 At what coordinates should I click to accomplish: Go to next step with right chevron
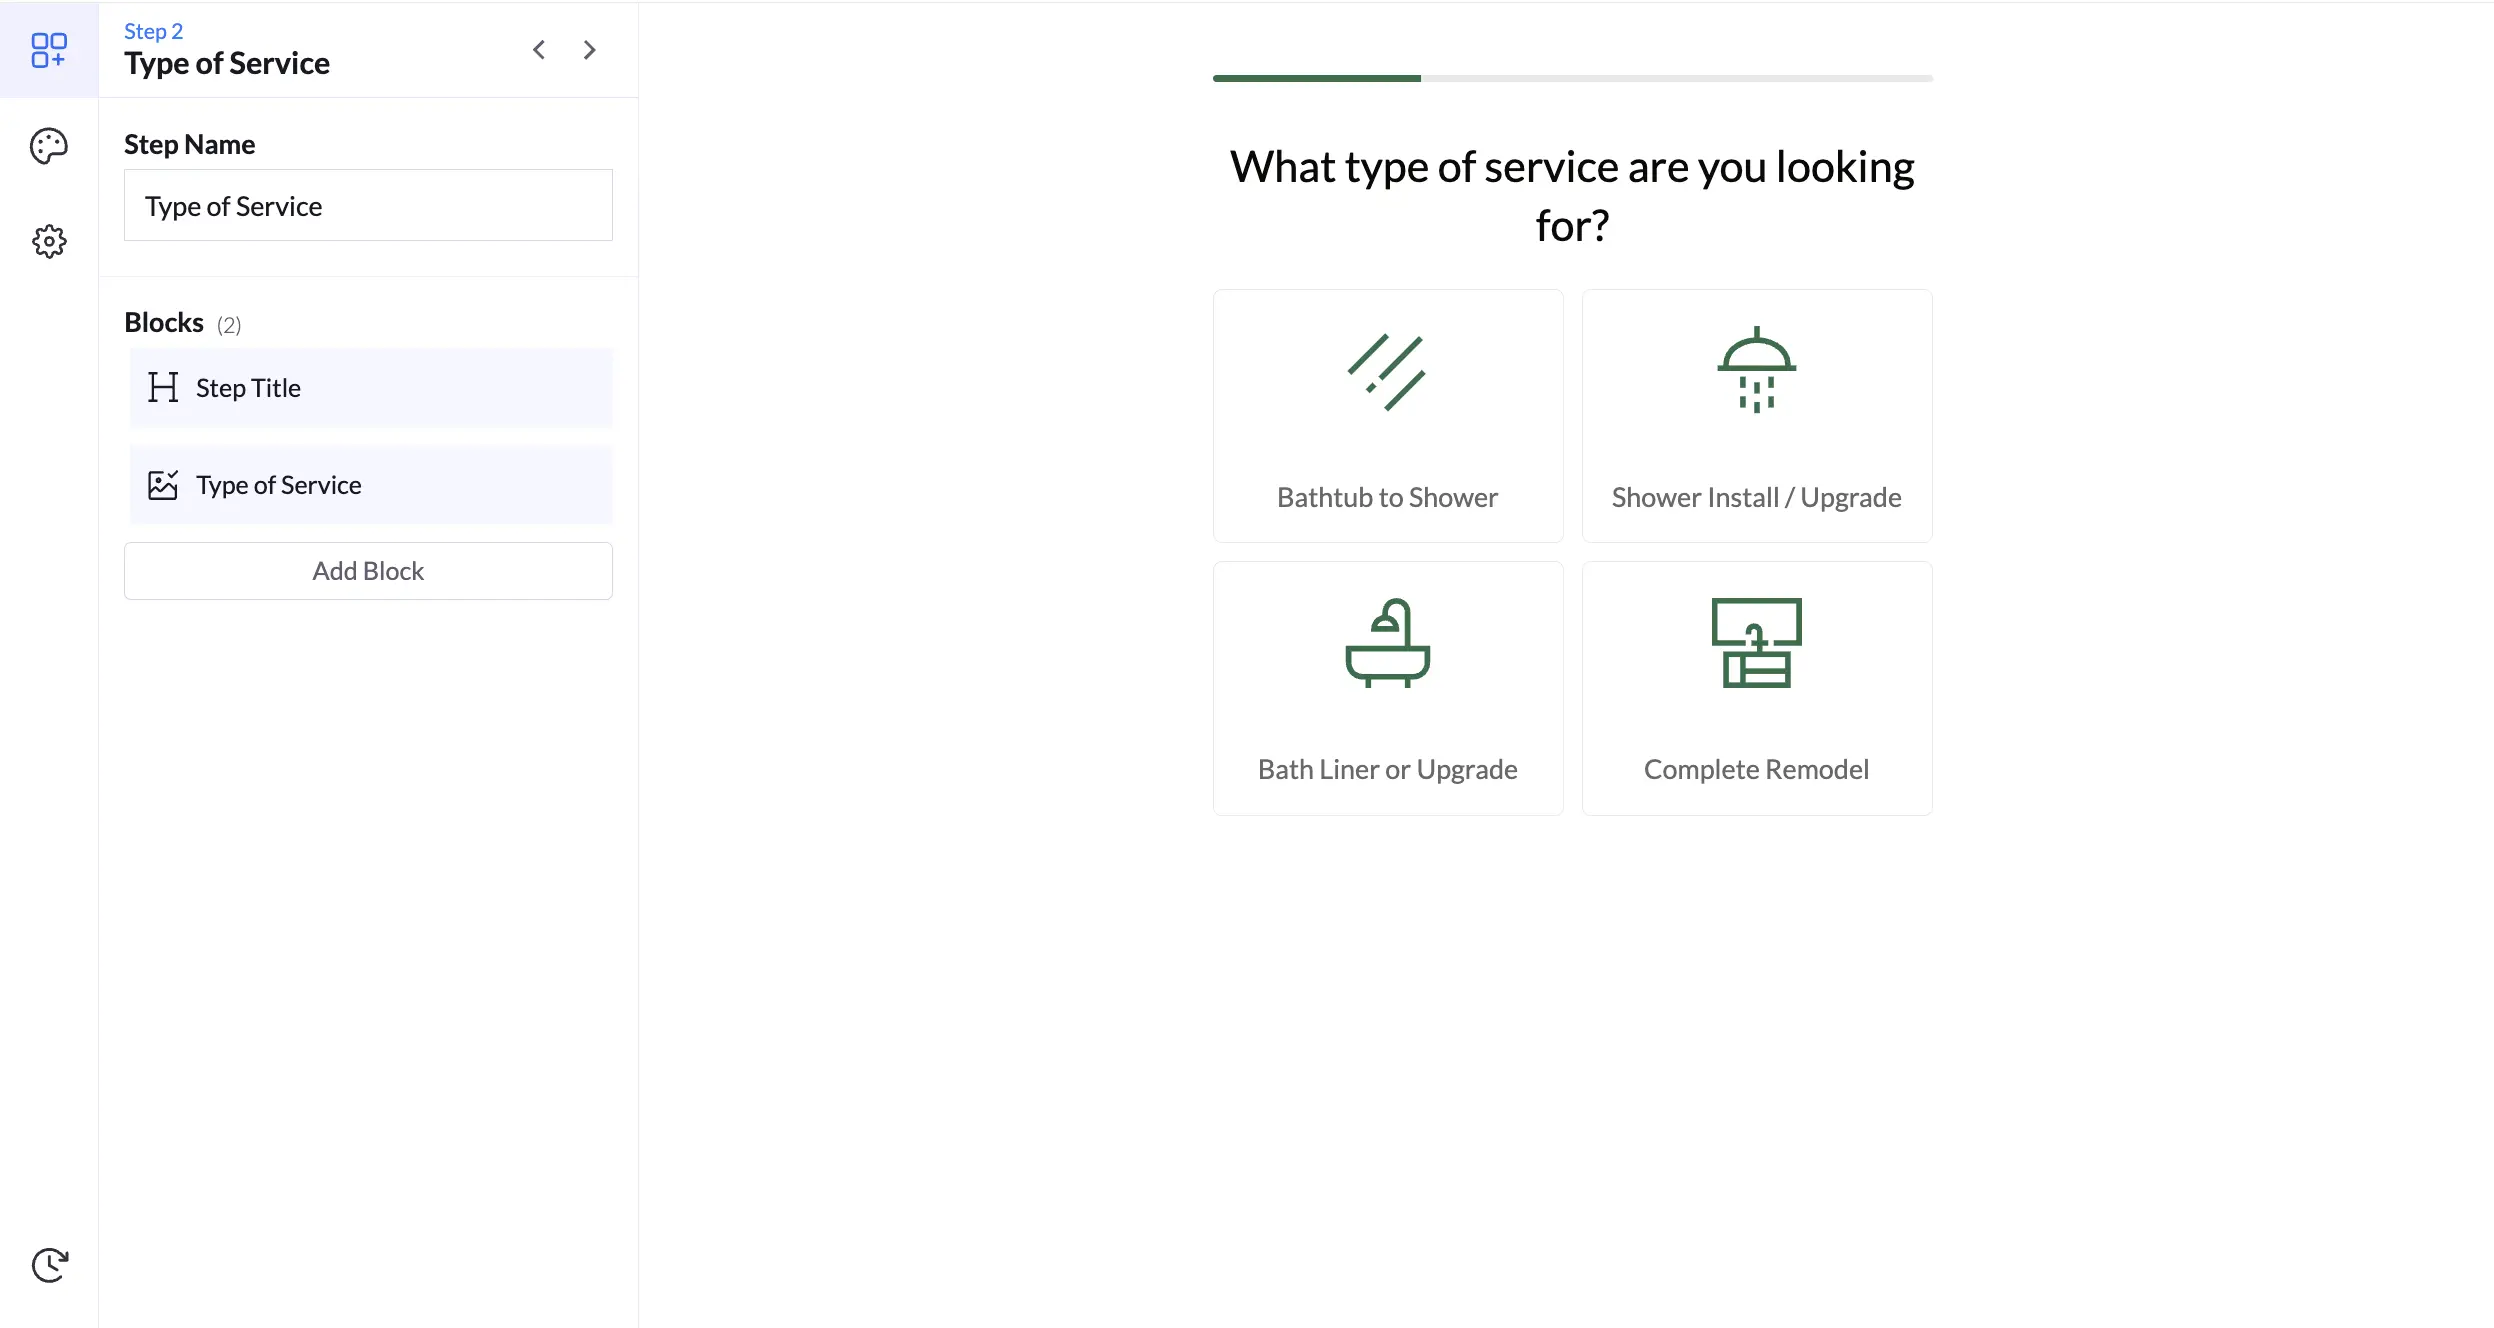point(589,50)
